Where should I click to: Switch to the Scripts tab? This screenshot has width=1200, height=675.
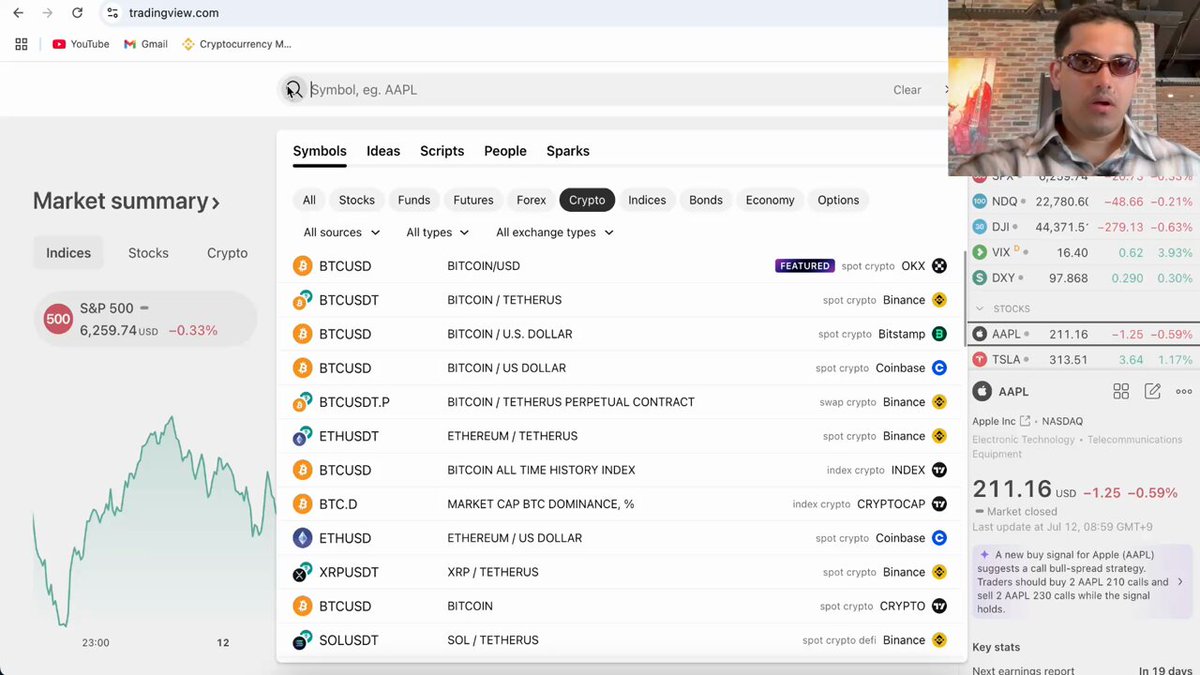pyautogui.click(x=442, y=151)
